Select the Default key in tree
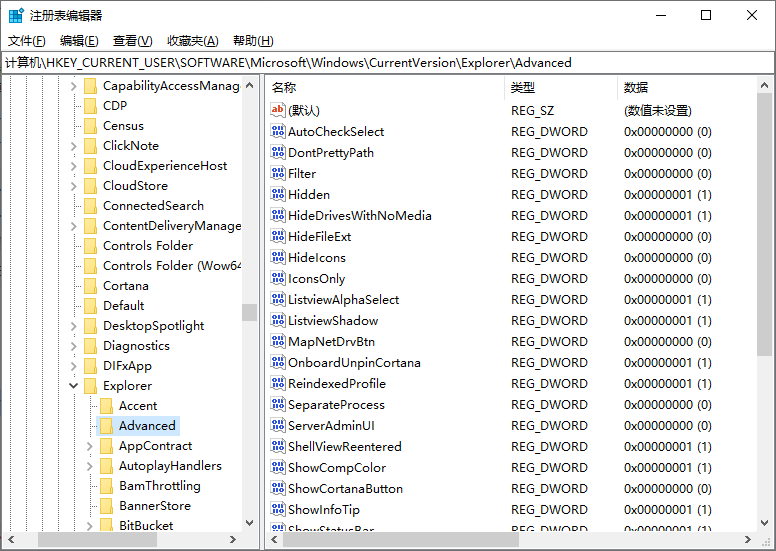This screenshot has width=776, height=551. (123, 305)
